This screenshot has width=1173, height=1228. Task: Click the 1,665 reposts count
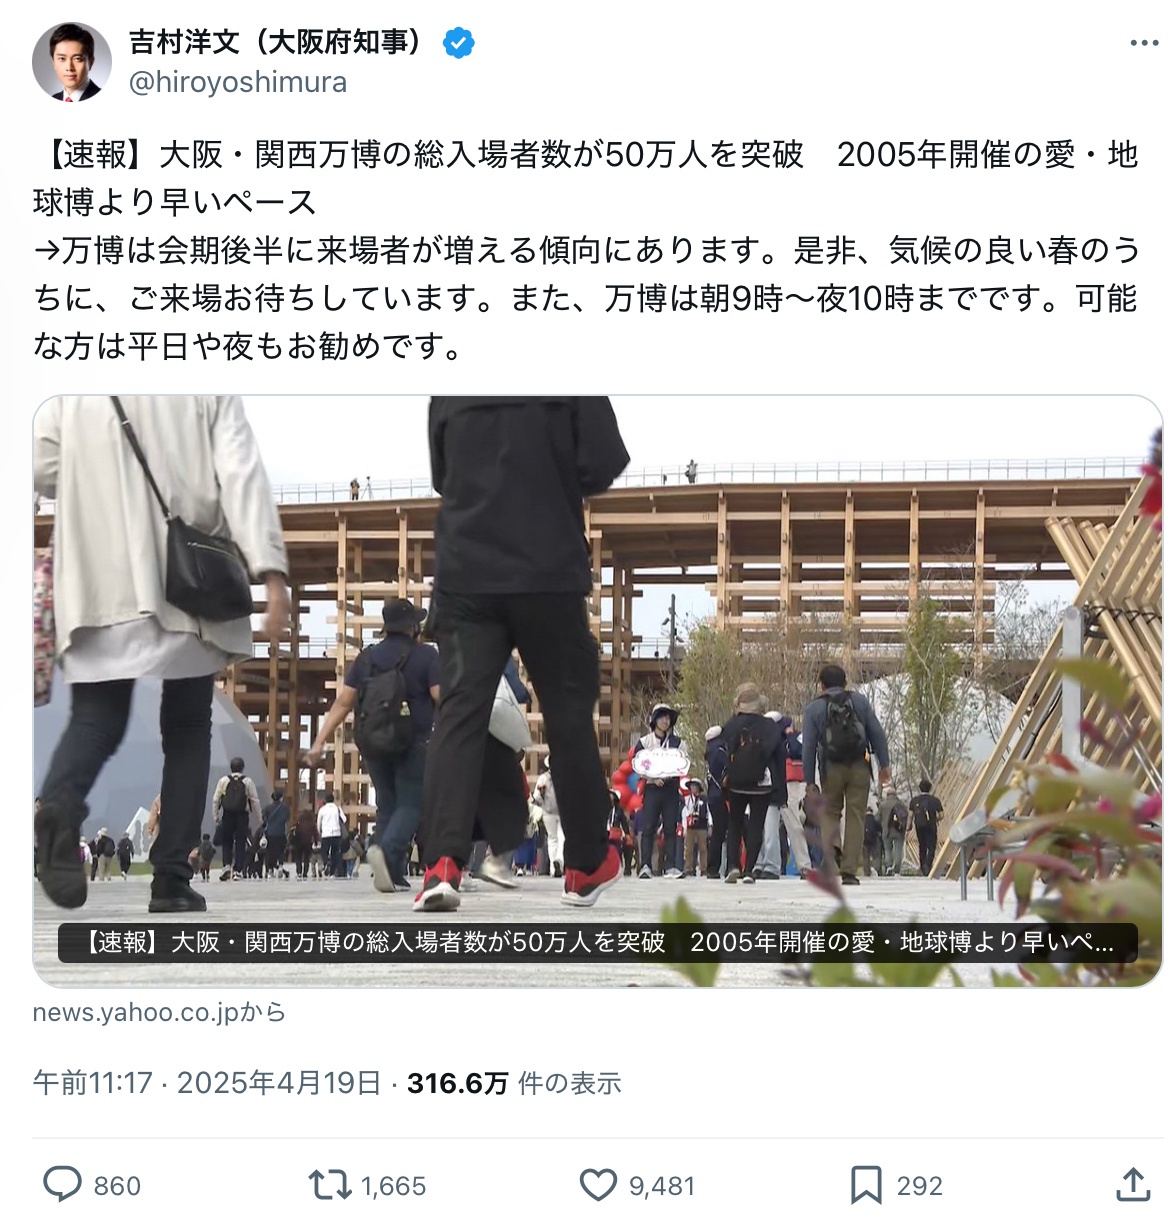click(x=393, y=1186)
